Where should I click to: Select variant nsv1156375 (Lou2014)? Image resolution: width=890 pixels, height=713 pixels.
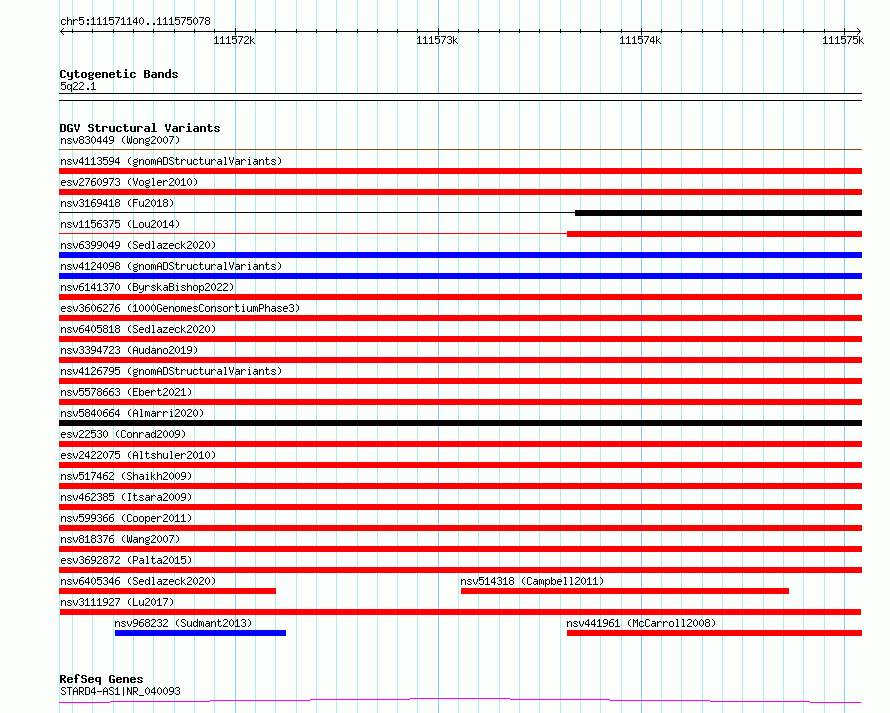[x=120, y=224]
